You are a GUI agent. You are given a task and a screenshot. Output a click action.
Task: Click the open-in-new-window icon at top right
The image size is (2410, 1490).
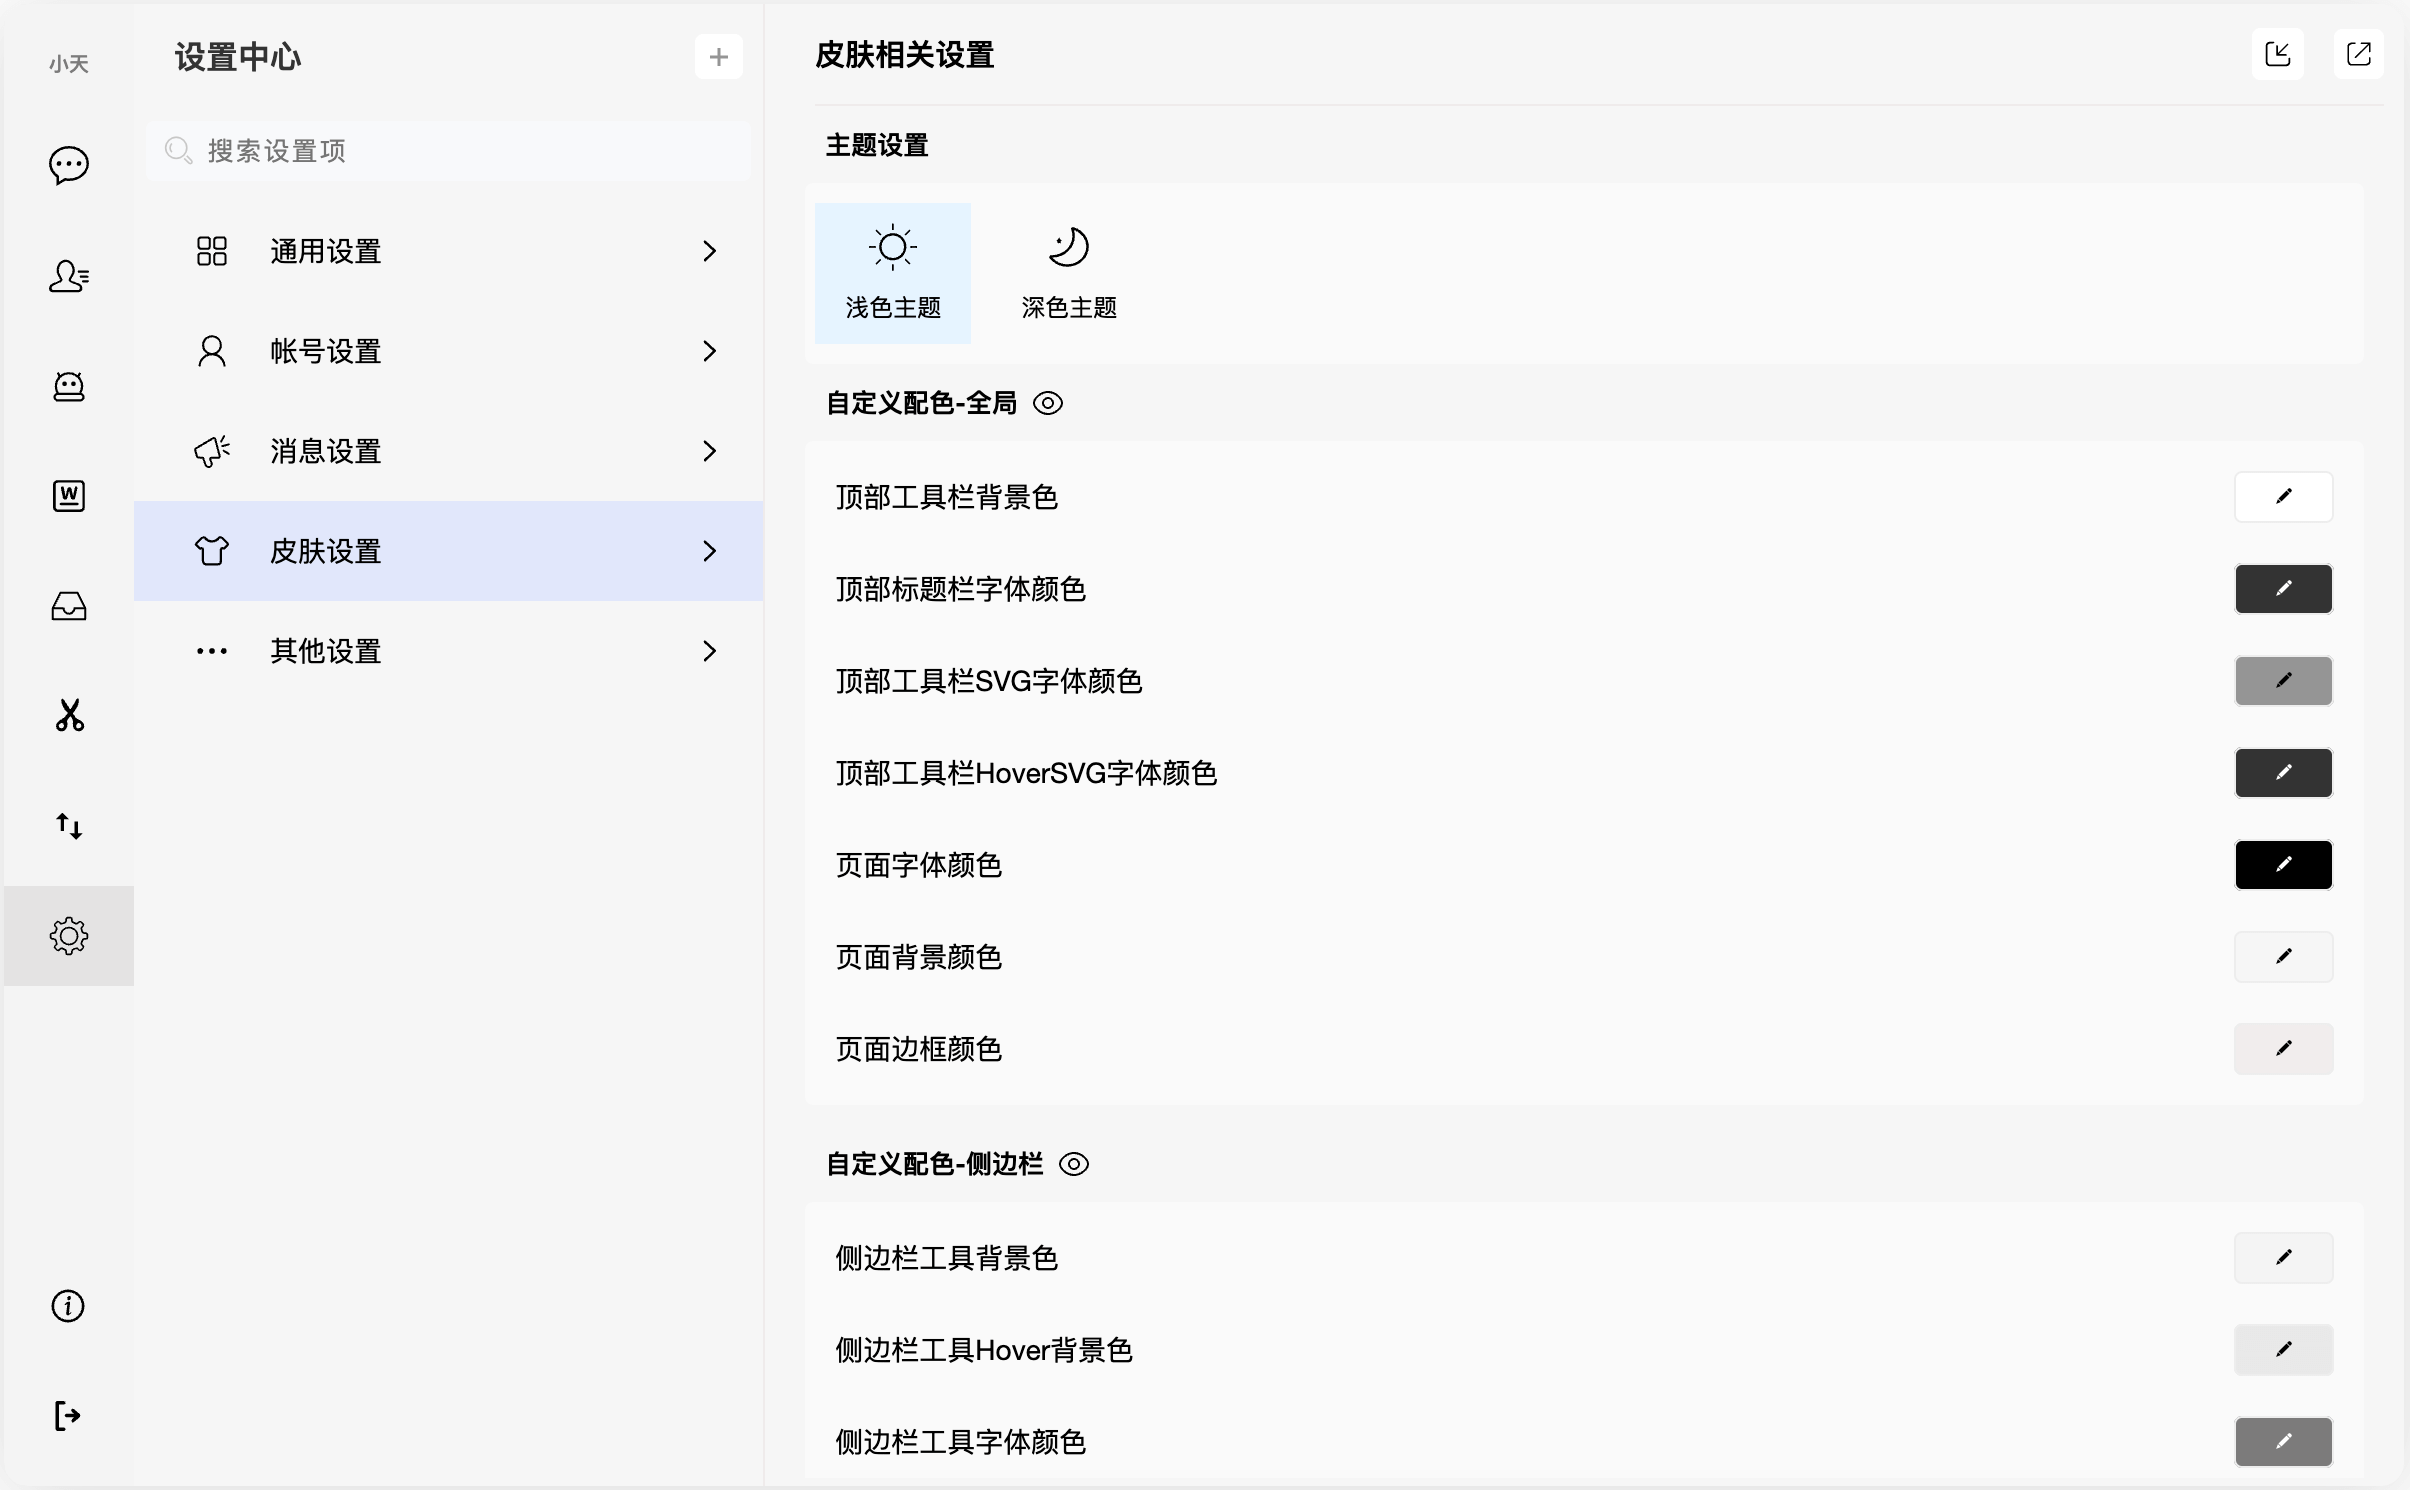click(x=2359, y=54)
